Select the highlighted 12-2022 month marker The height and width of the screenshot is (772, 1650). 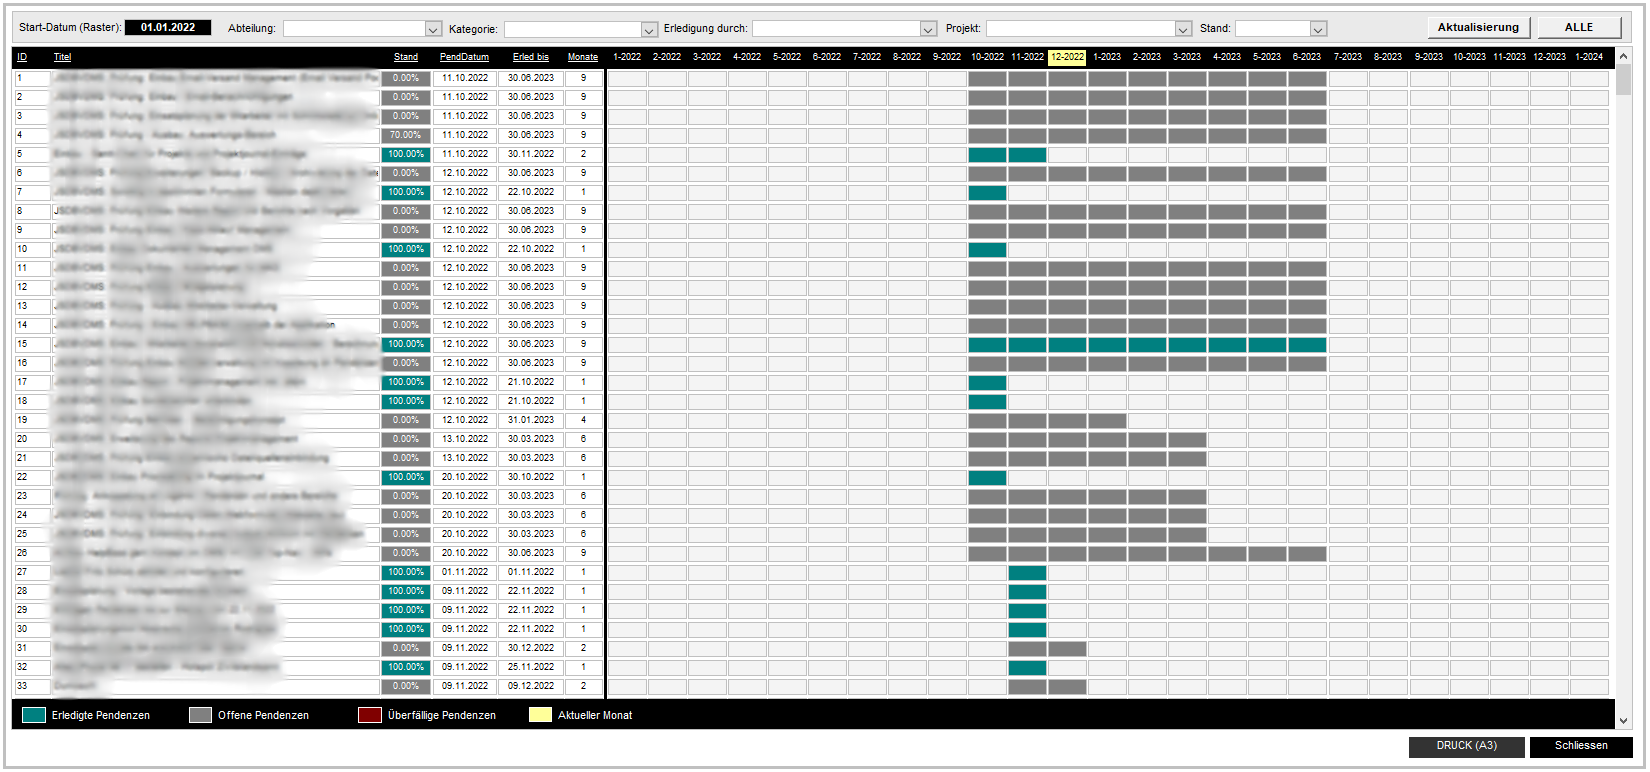click(x=1067, y=57)
